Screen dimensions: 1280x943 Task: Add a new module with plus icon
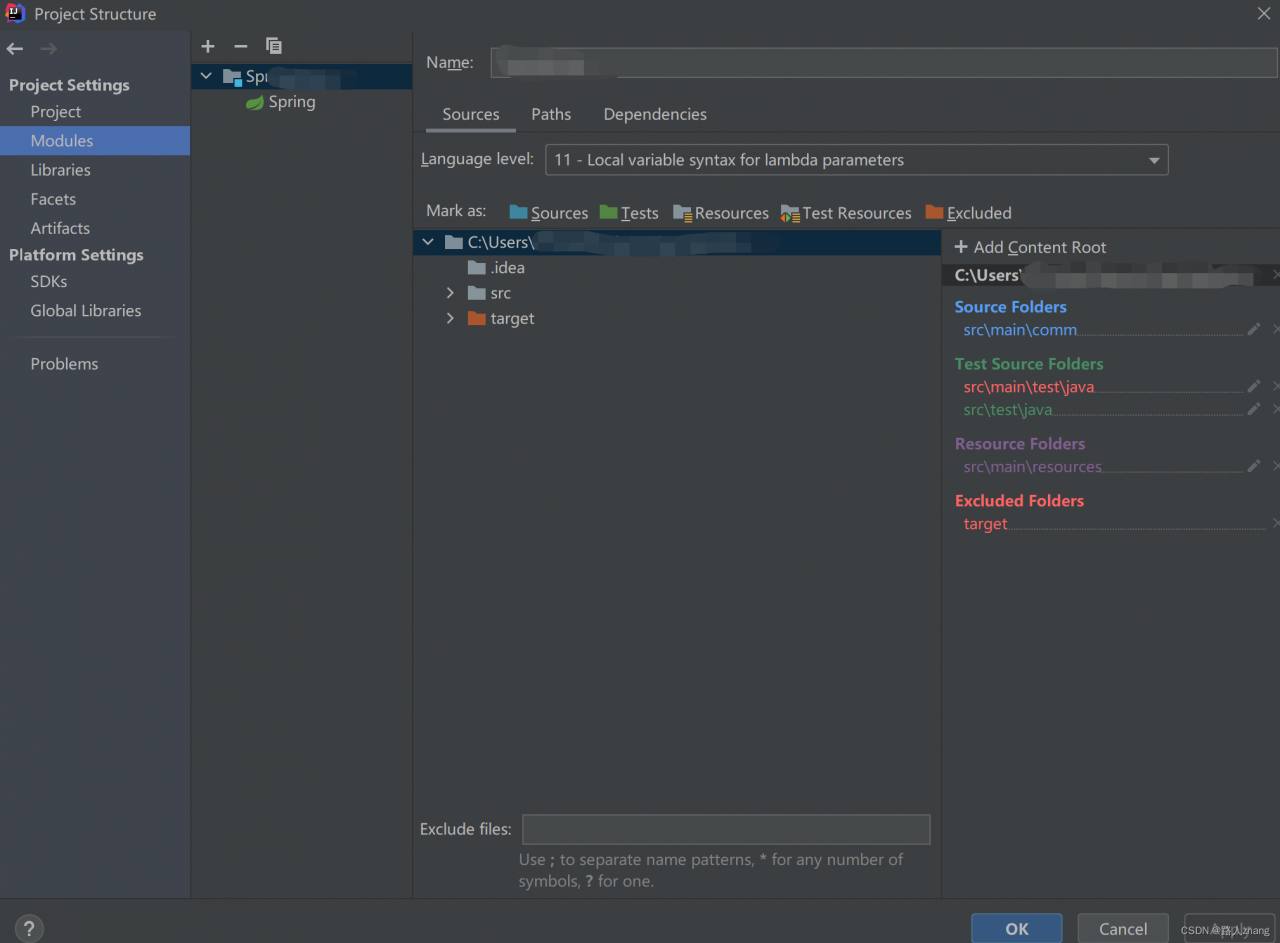pyautogui.click(x=208, y=46)
